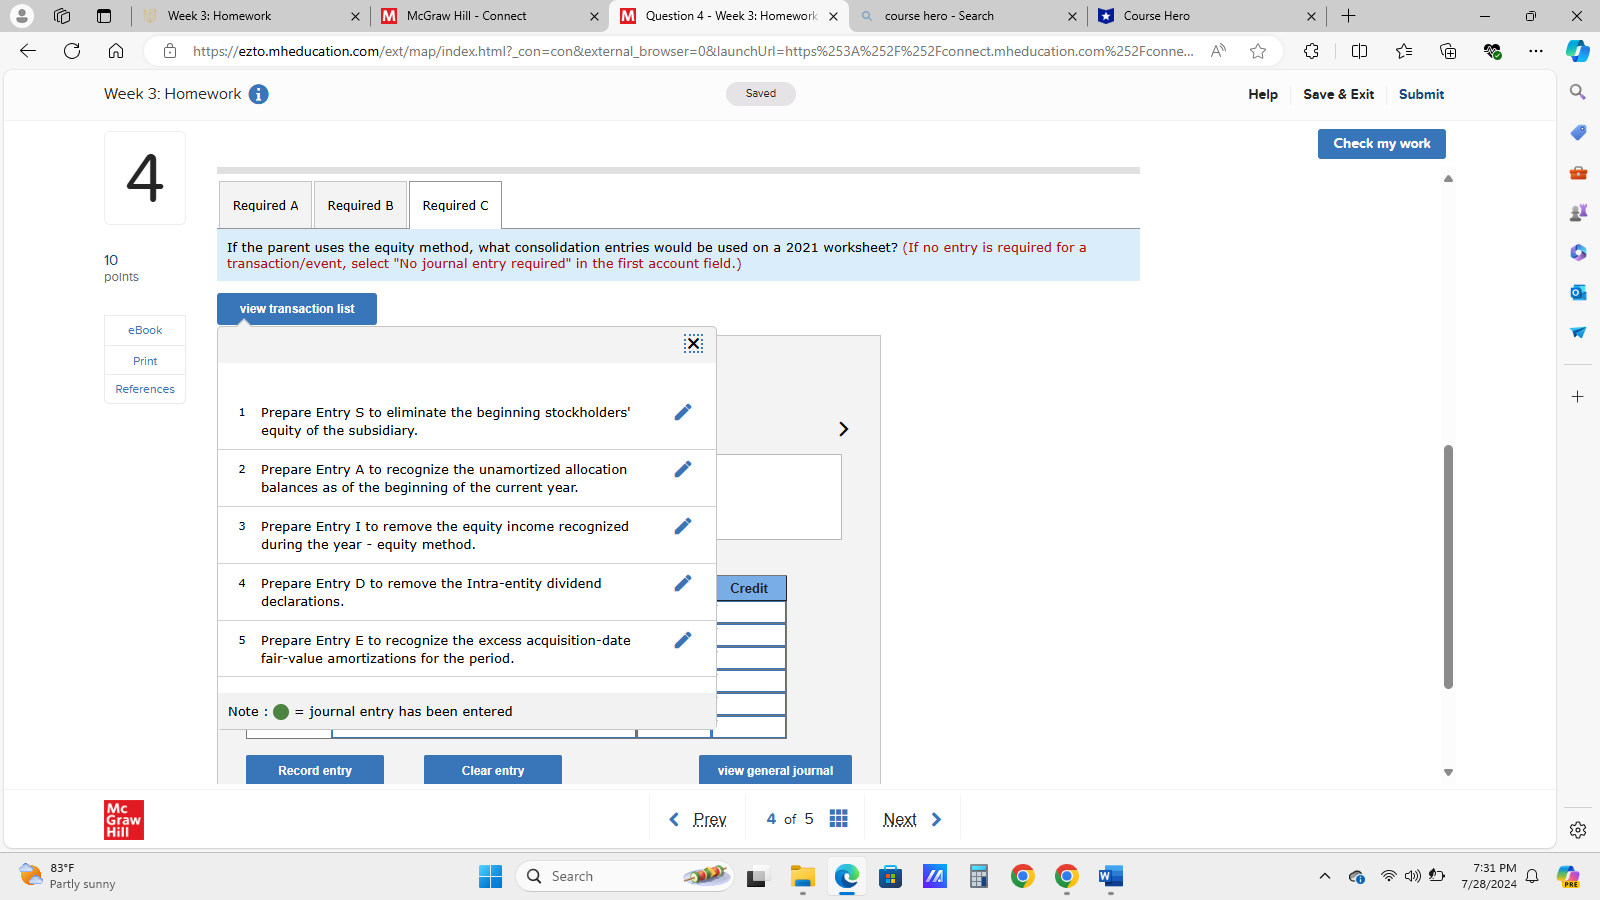Open Edge sidebar search
Image resolution: width=1600 pixels, height=900 pixels.
click(1578, 92)
